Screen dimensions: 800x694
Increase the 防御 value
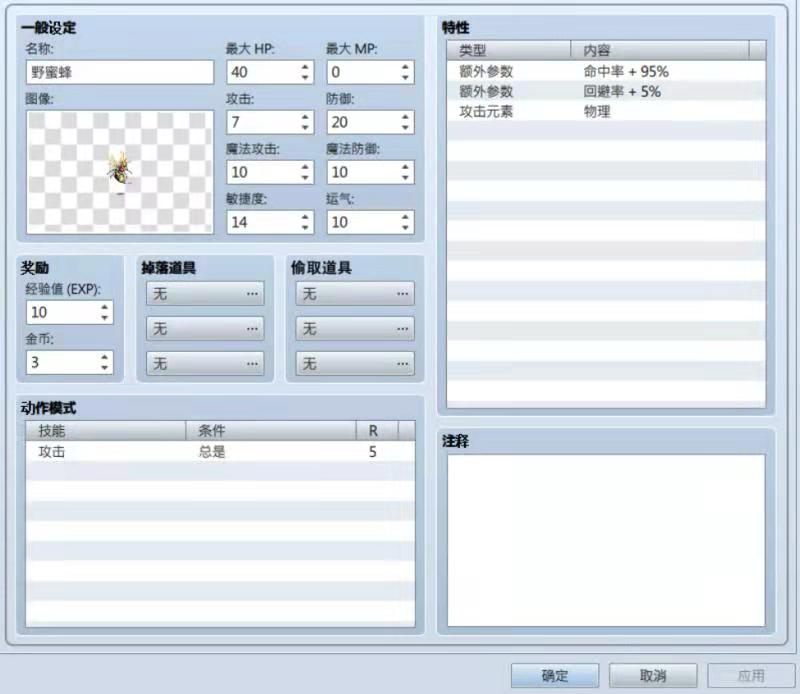405,117
